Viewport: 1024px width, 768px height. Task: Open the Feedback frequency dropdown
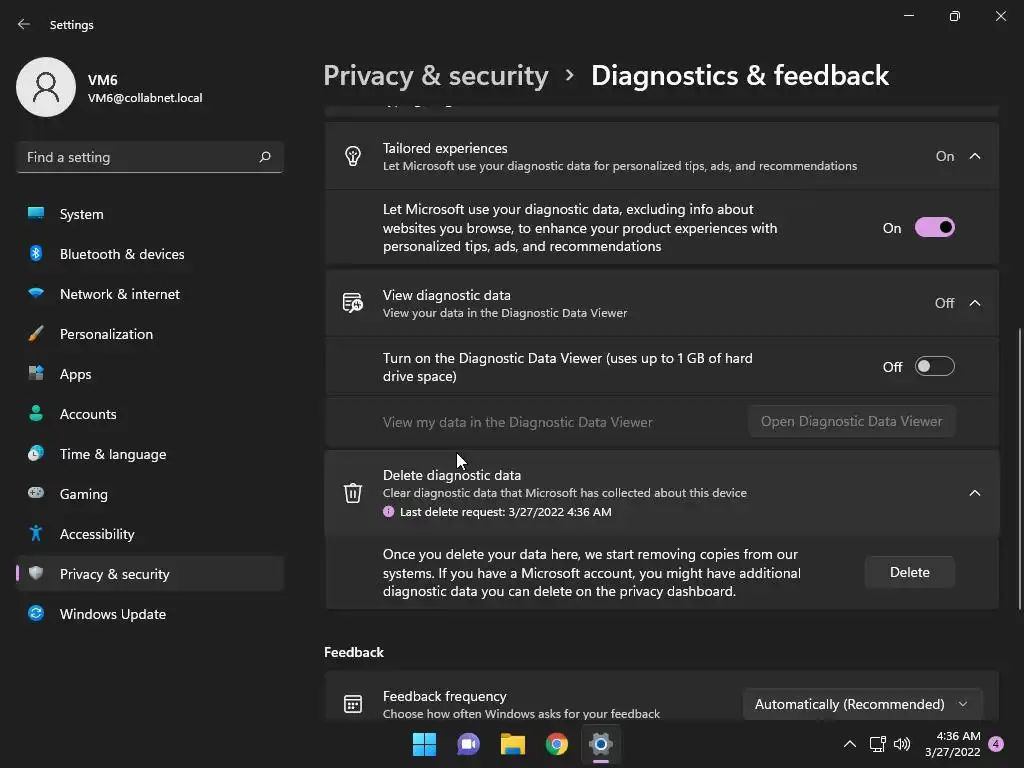point(861,704)
